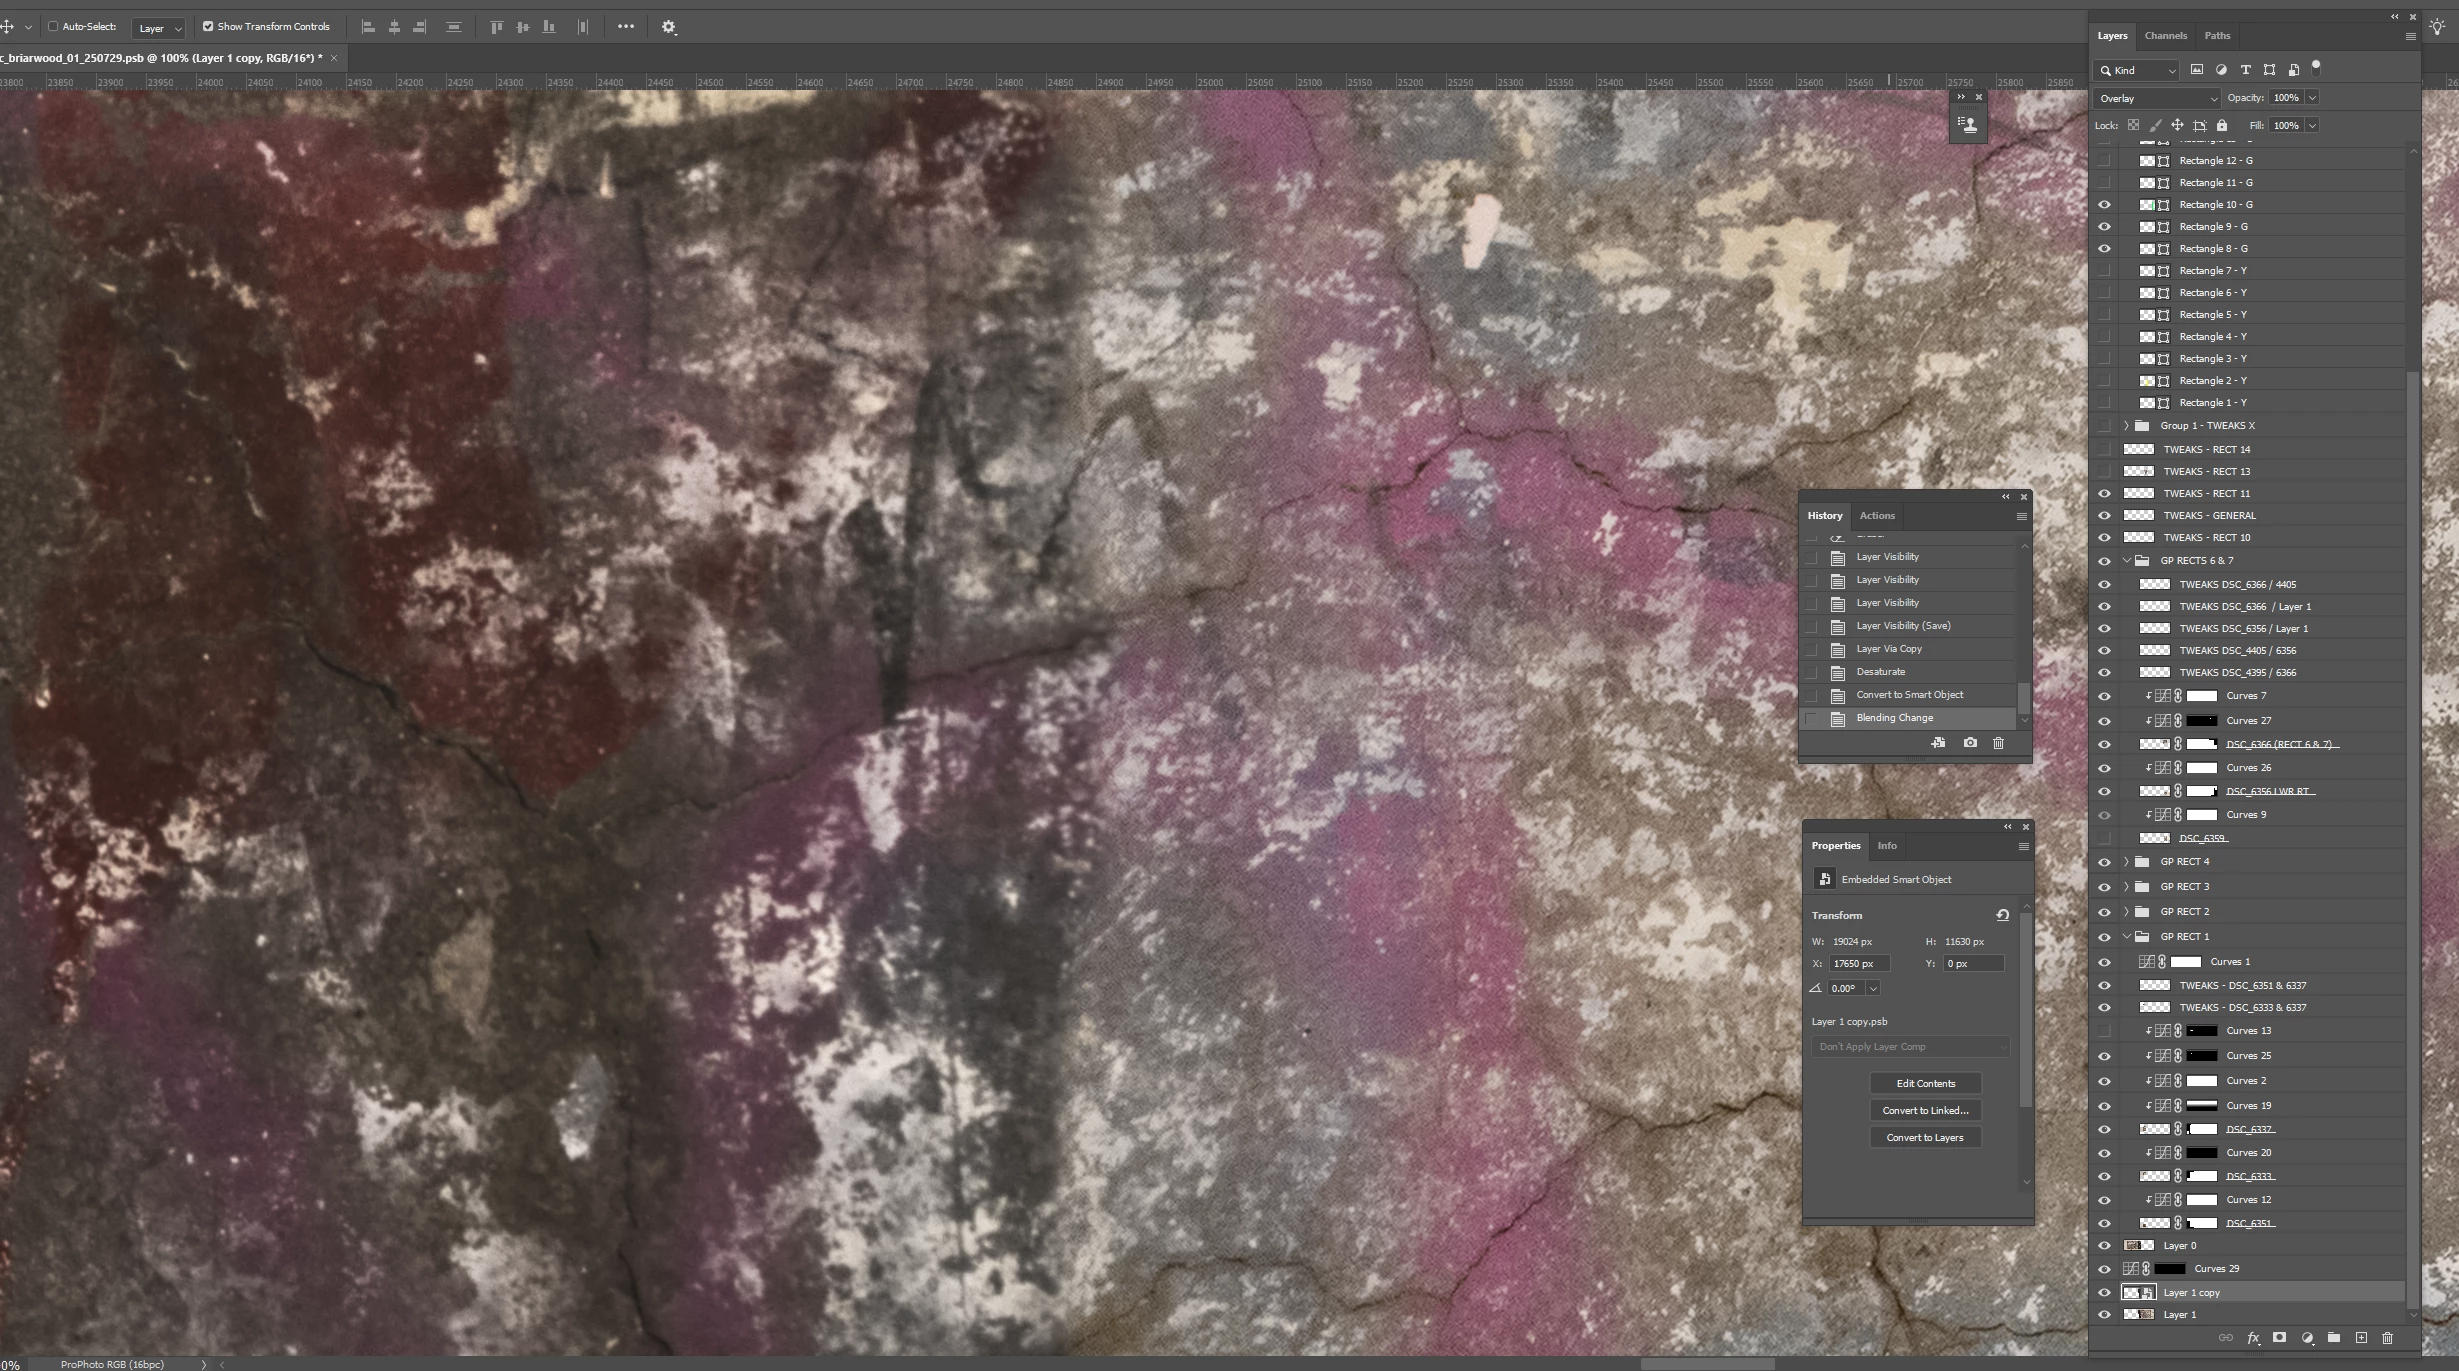2459x1371 pixels.
Task: Switch to the Actions tab
Action: click(1877, 516)
